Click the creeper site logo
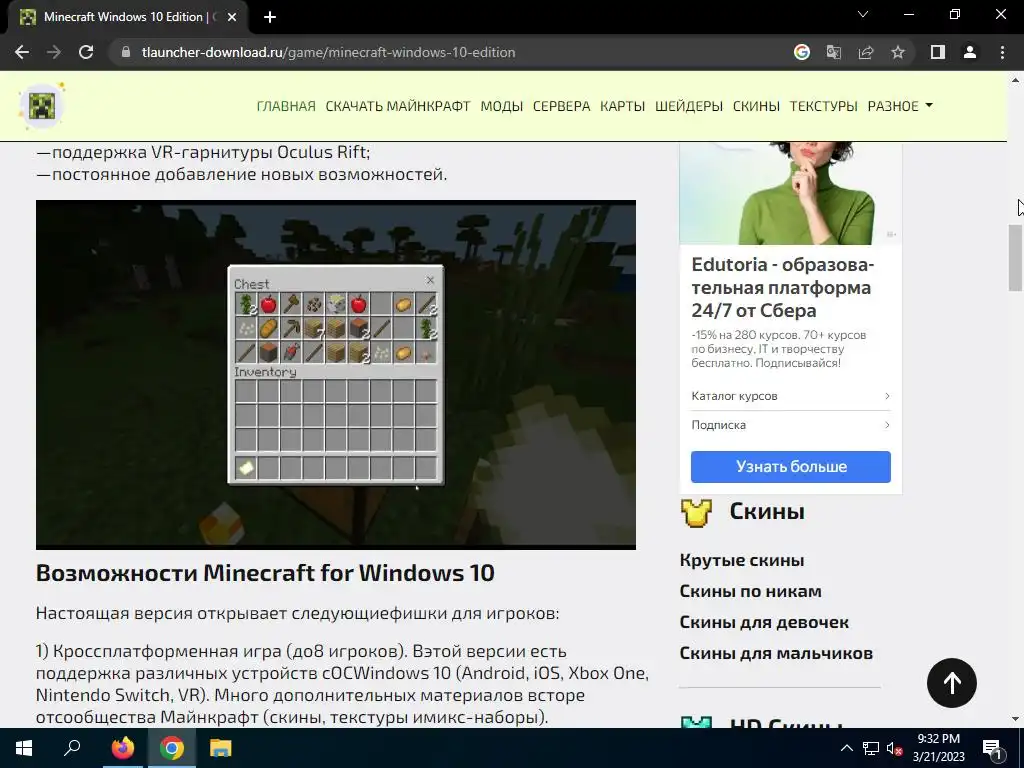Screen dimensions: 1024x768 point(41,105)
